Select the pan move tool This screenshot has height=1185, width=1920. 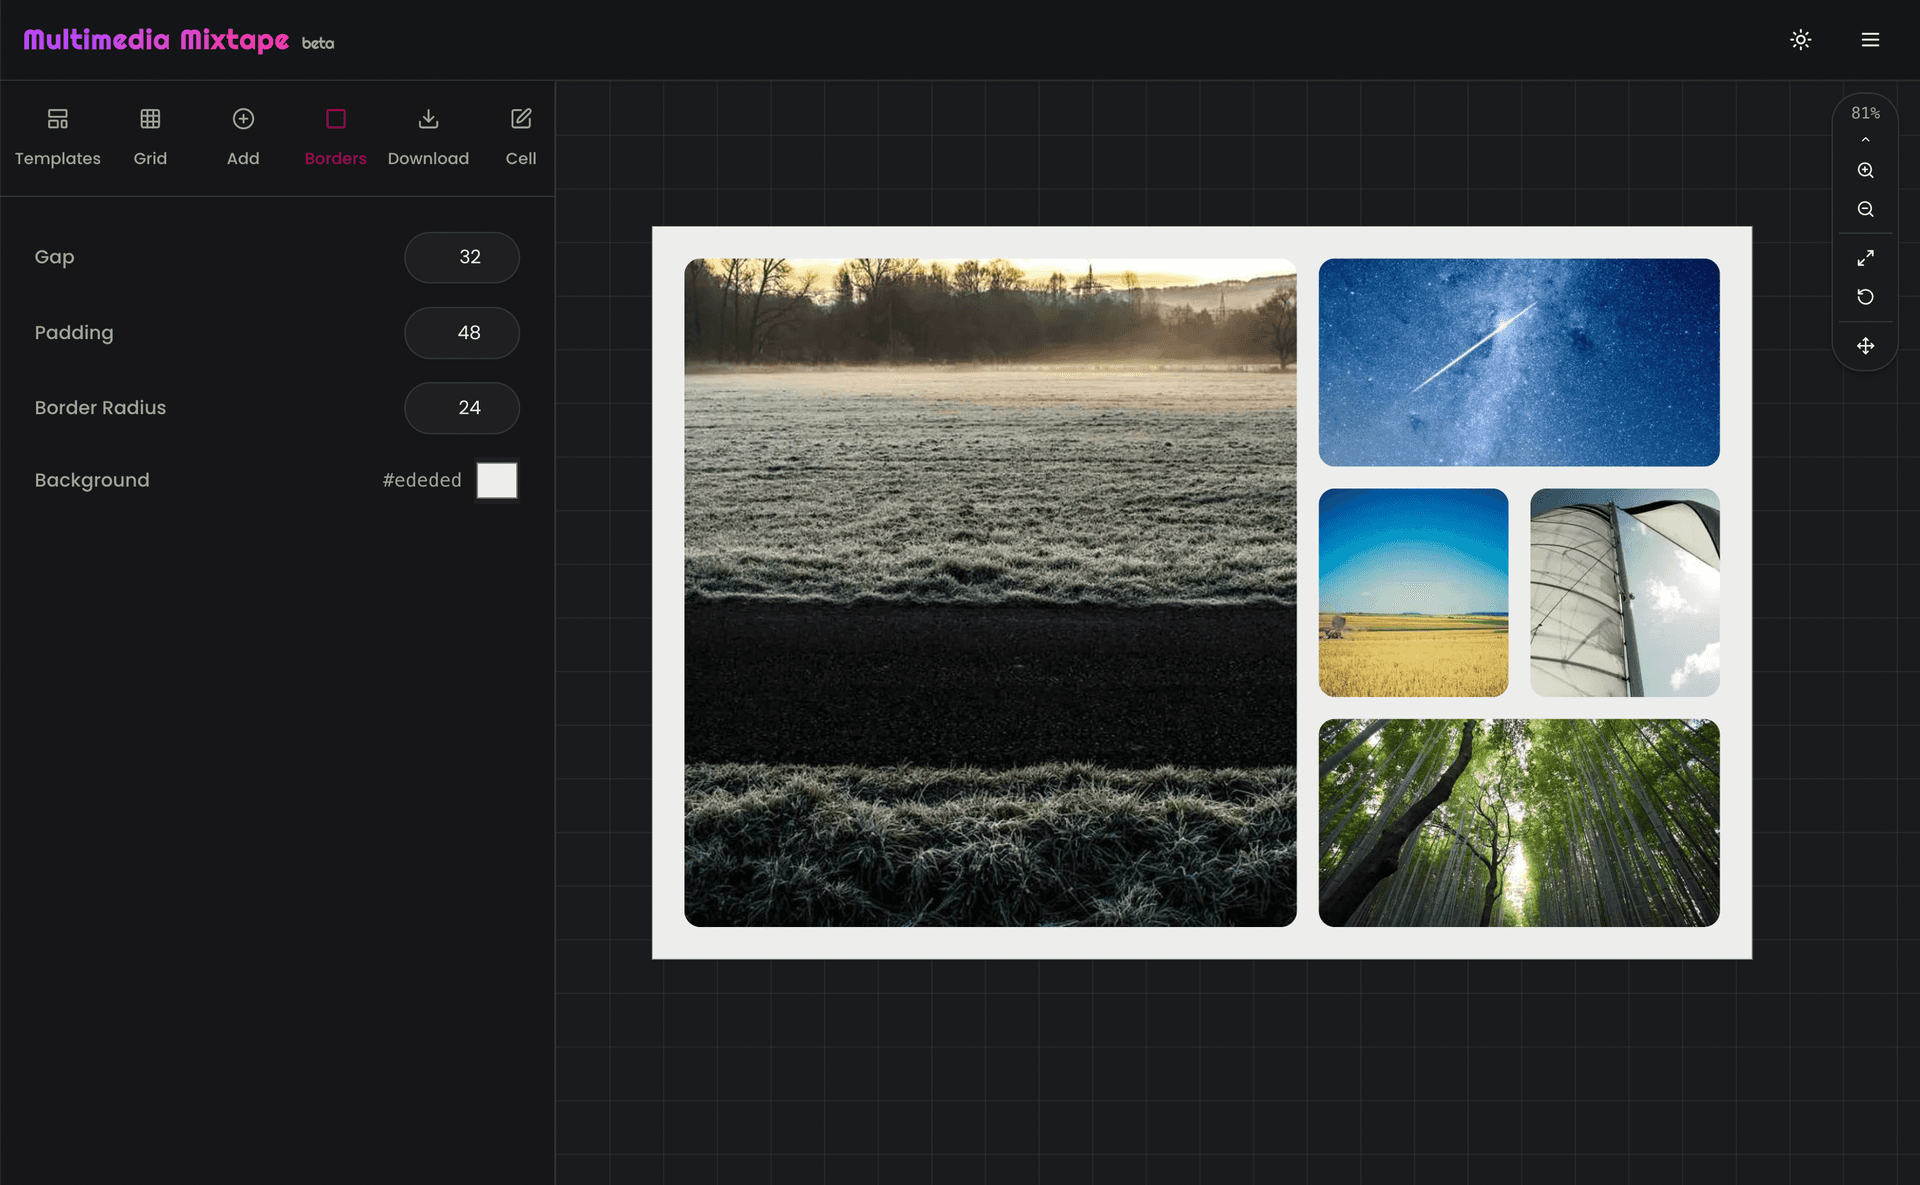(1865, 346)
